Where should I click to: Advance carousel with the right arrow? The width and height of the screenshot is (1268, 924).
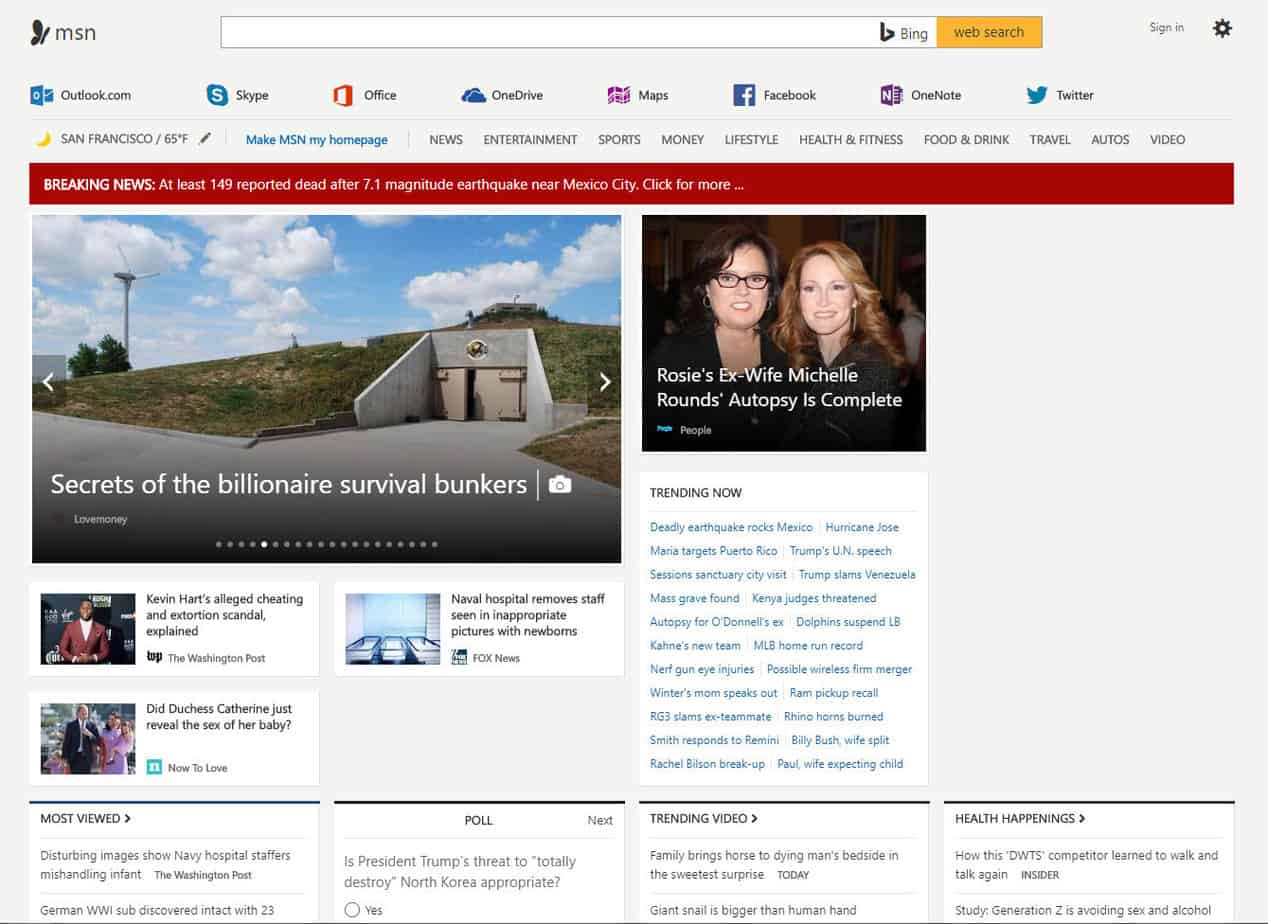click(x=604, y=381)
